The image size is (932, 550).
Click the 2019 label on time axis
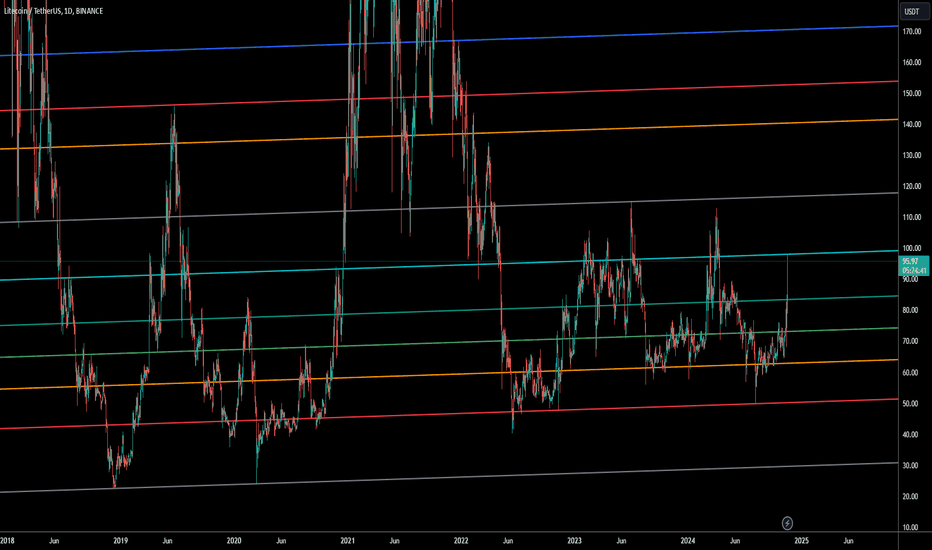click(121, 540)
